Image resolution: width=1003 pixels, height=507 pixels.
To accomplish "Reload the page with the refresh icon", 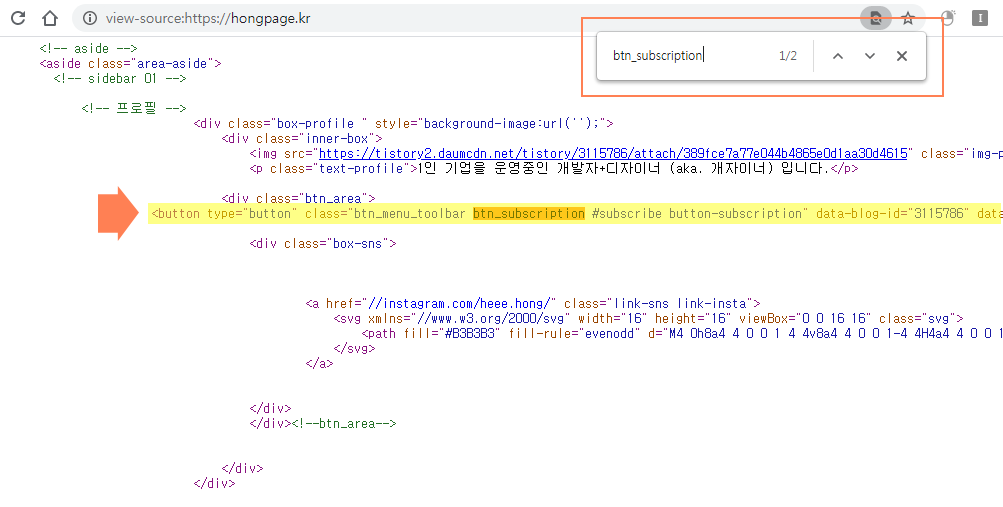I will 18,18.
